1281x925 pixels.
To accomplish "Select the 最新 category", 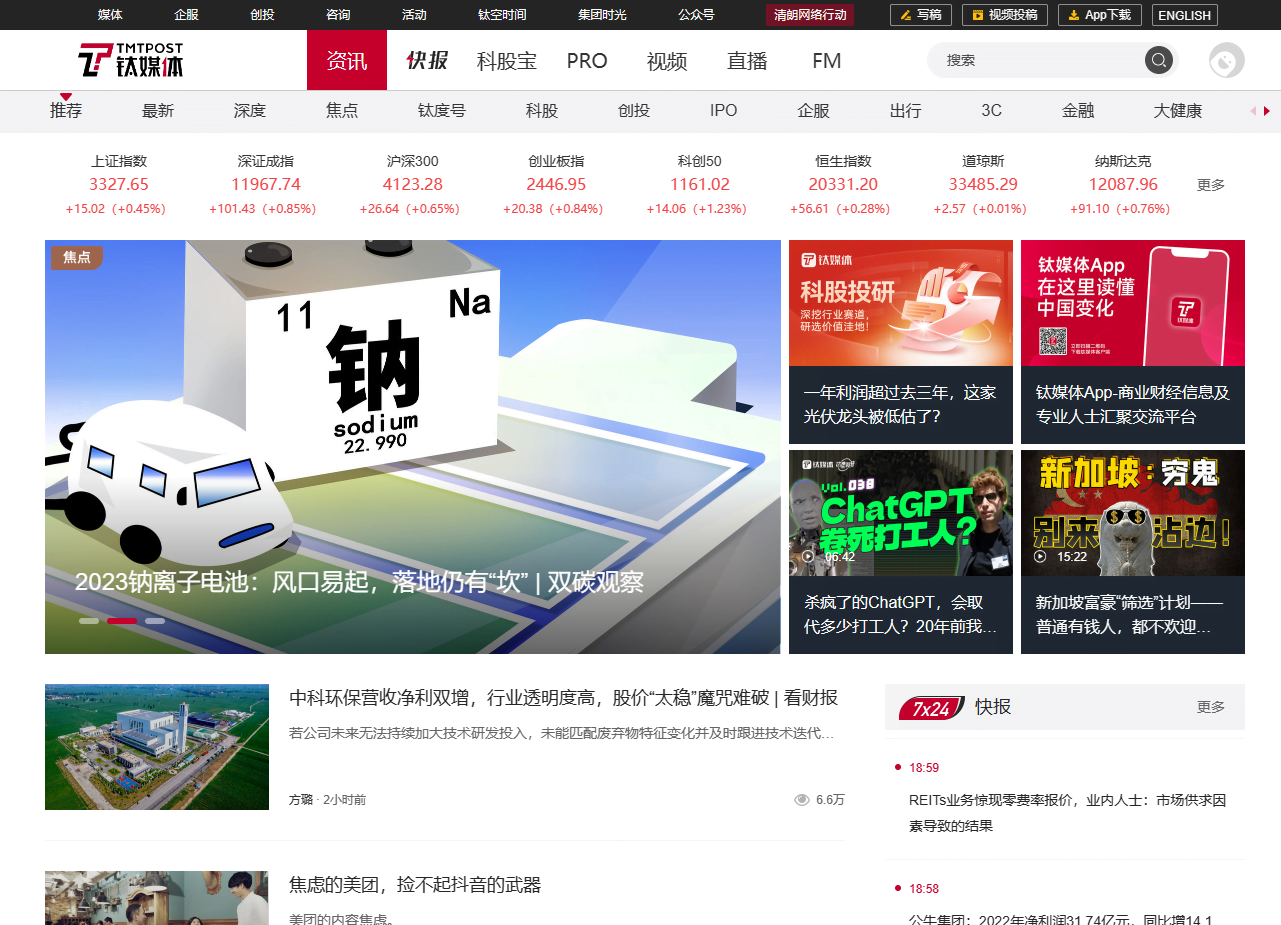I will point(158,111).
